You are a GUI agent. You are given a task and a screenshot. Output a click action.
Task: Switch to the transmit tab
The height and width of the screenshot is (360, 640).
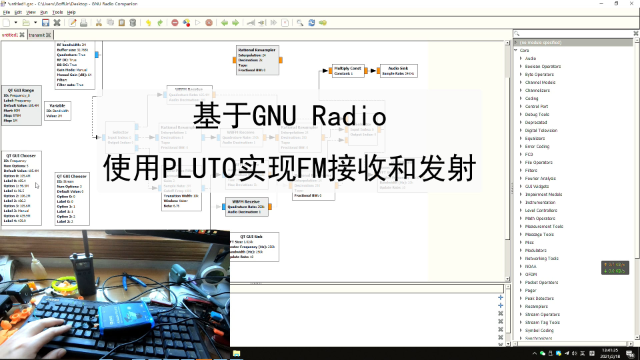pos(37,35)
